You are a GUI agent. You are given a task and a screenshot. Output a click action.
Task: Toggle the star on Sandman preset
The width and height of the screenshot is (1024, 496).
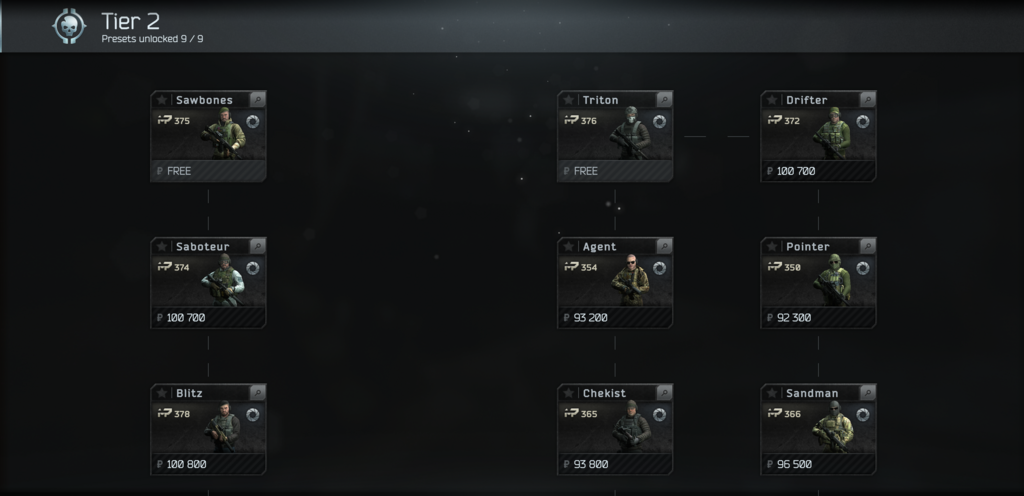click(772, 393)
